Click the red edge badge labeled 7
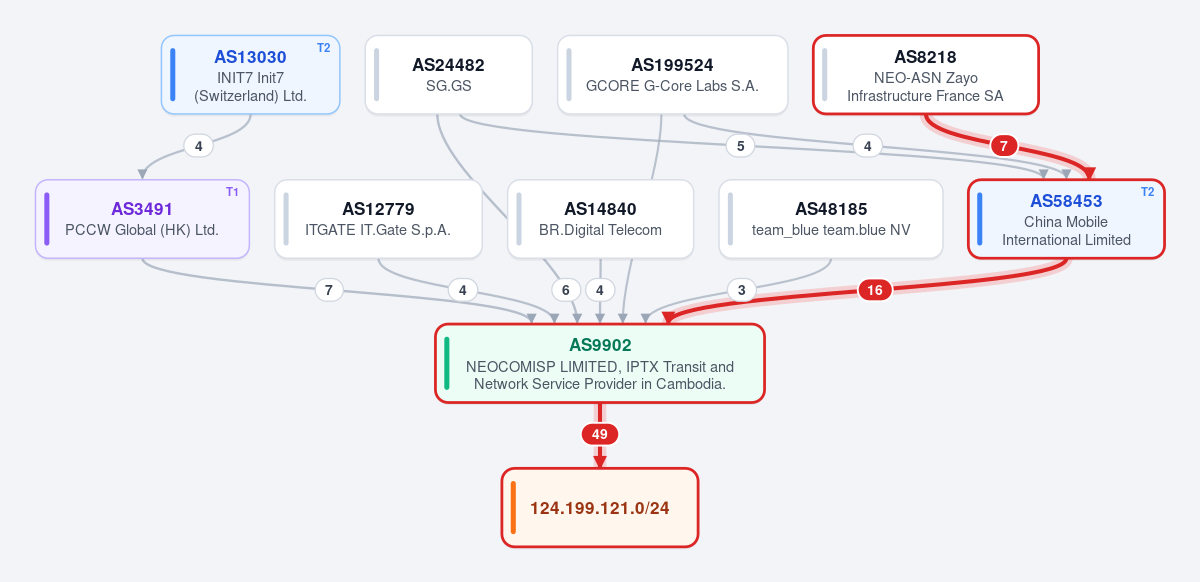 pos(1004,146)
